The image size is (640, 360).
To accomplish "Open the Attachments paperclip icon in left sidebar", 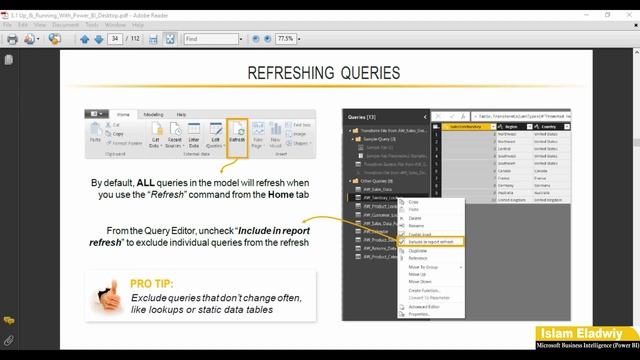I will click(x=9, y=340).
